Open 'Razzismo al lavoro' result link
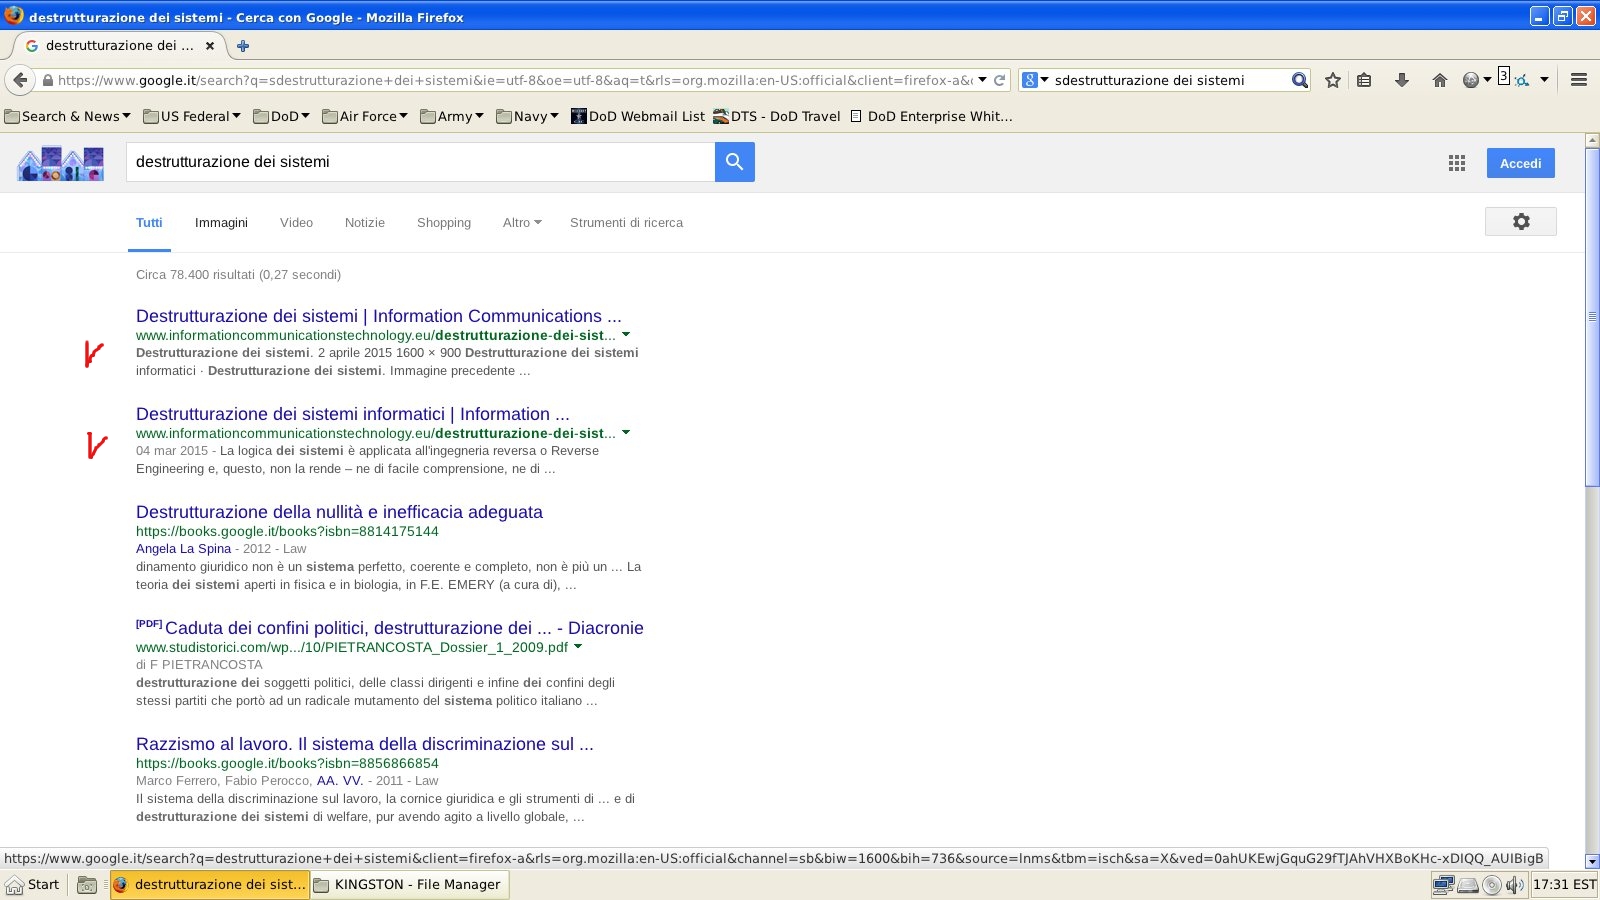This screenshot has width=1600, height=900. point(365,744)
